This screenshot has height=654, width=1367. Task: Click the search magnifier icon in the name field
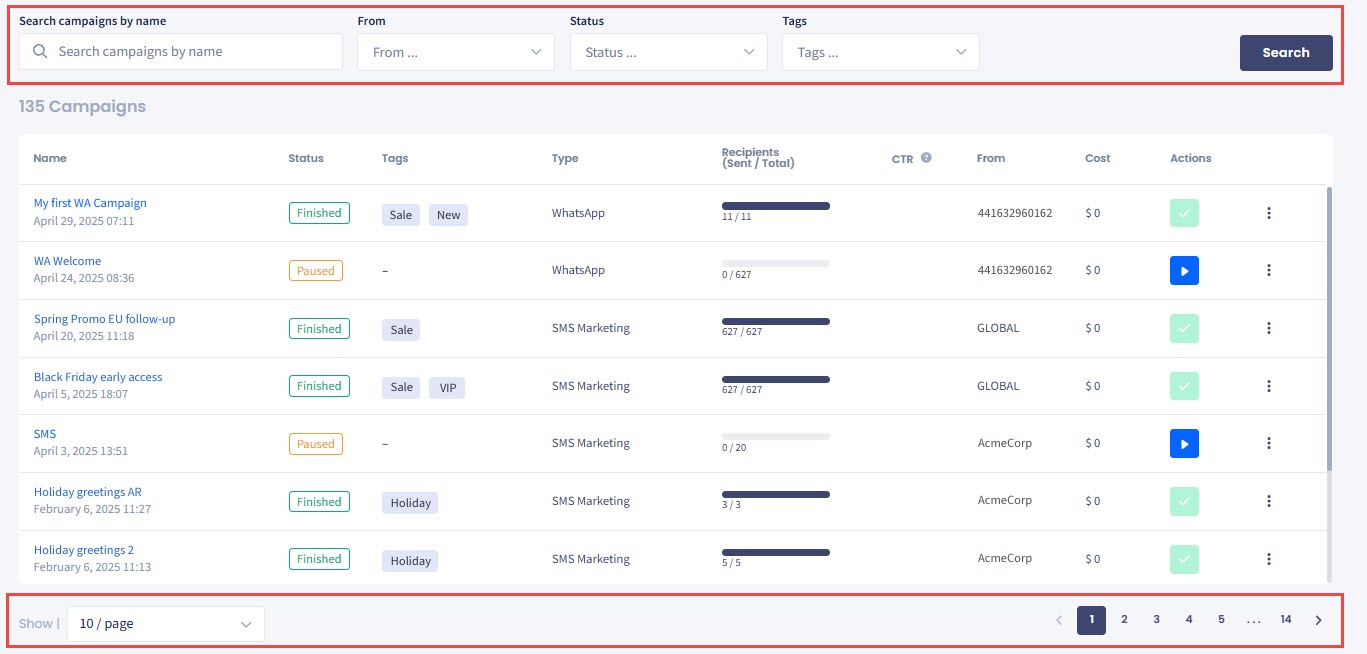(40, 52)
